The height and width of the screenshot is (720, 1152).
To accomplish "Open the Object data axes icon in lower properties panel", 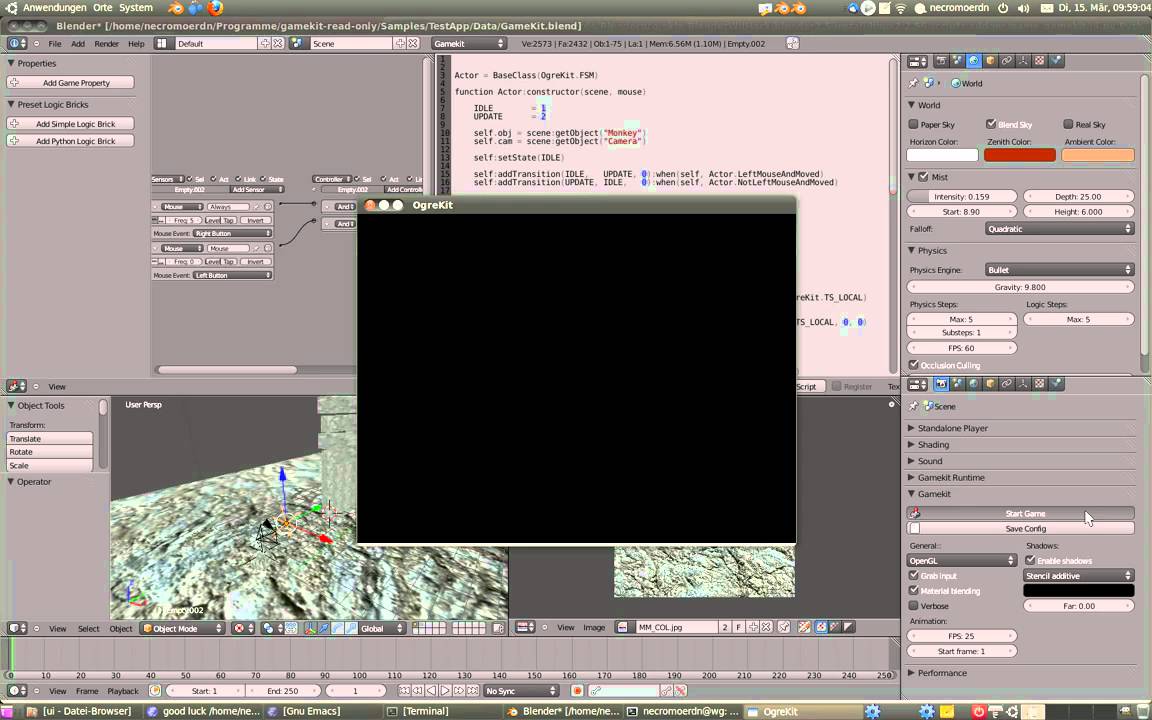I will (x=1023, y=384).
